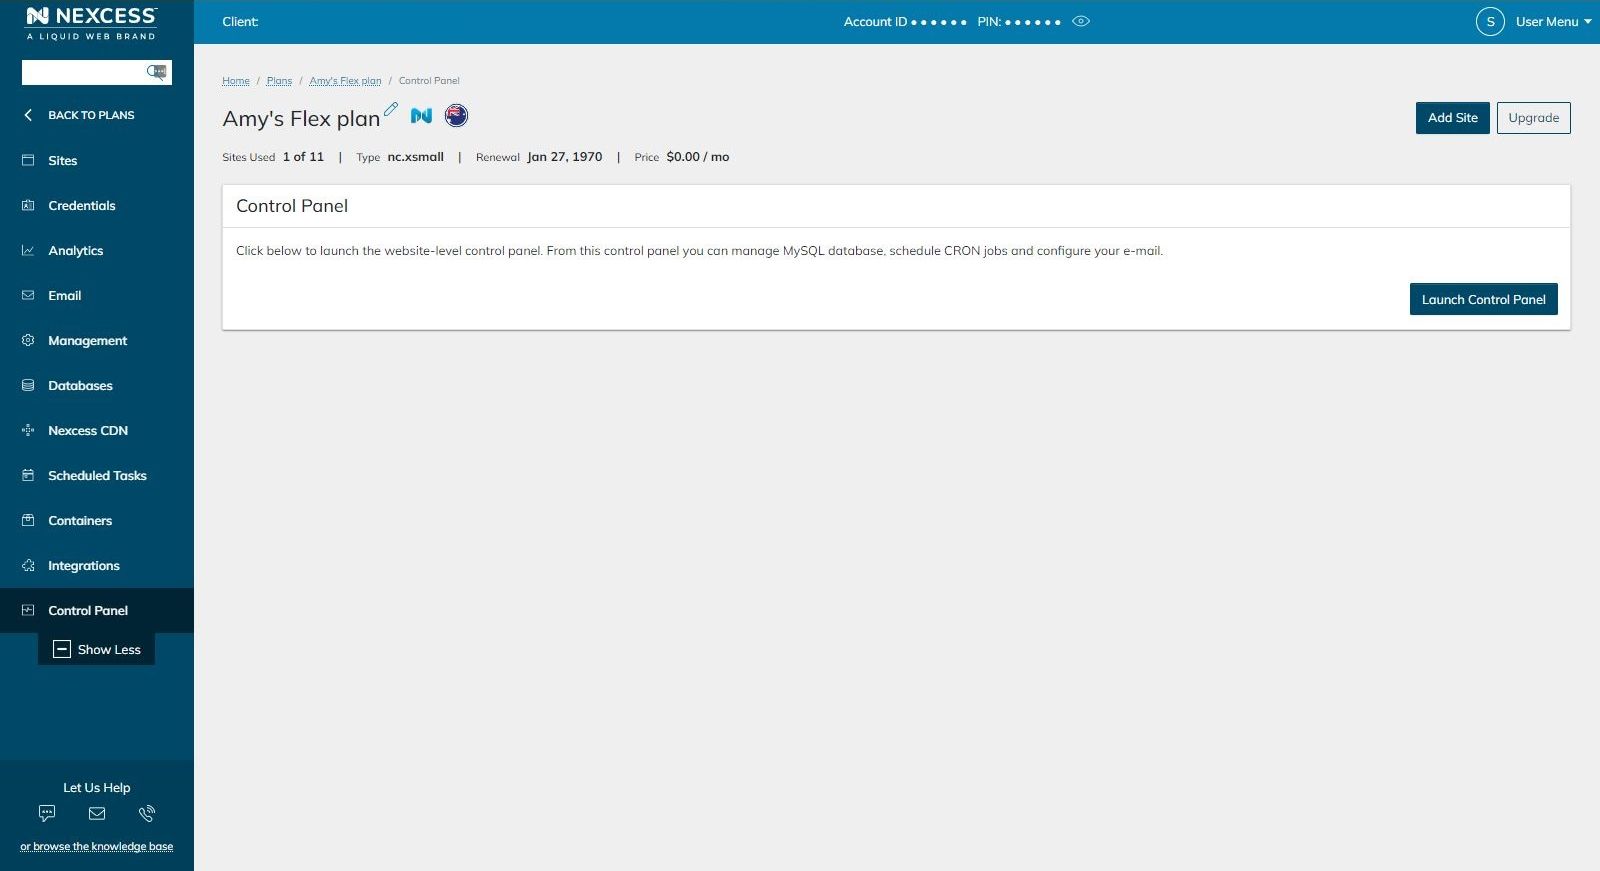Open the Home breadcrumb link
This screenshot has height=871, width=1600.
pos(236,81)
